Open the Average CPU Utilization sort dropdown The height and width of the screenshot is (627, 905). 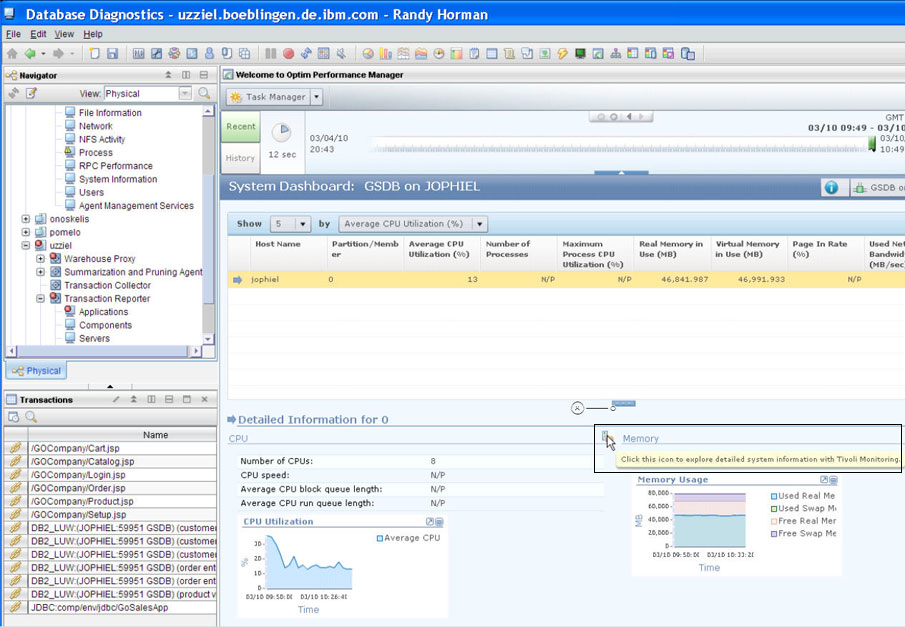[479, 224]
